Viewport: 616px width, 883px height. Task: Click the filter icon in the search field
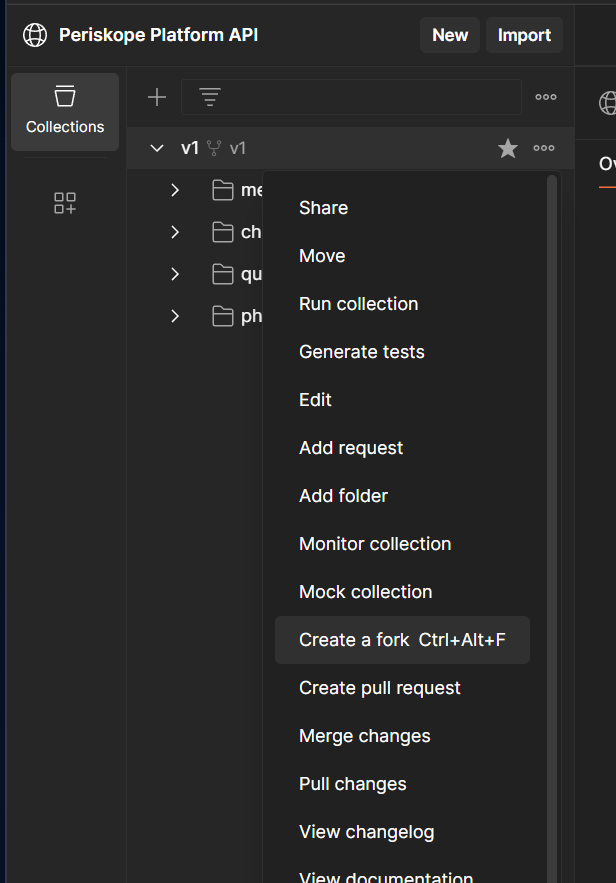pyautogui.click(x=210, y=97)
